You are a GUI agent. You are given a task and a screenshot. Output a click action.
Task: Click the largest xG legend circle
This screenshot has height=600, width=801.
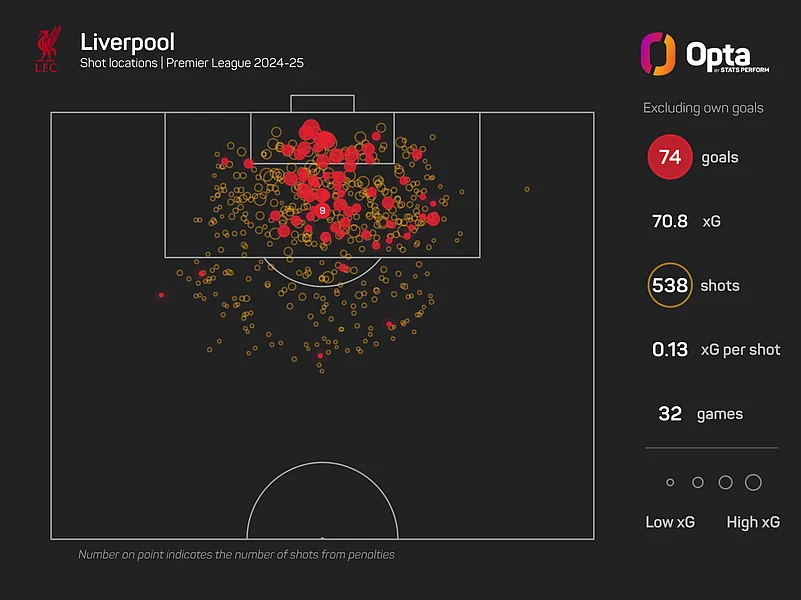click(x=753, y=482)
